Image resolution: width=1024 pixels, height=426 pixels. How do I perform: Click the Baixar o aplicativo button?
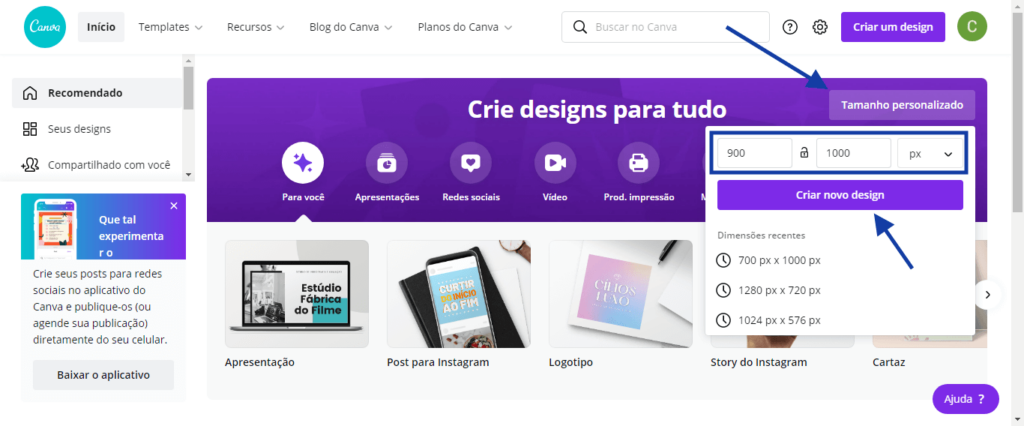(103, 375)
